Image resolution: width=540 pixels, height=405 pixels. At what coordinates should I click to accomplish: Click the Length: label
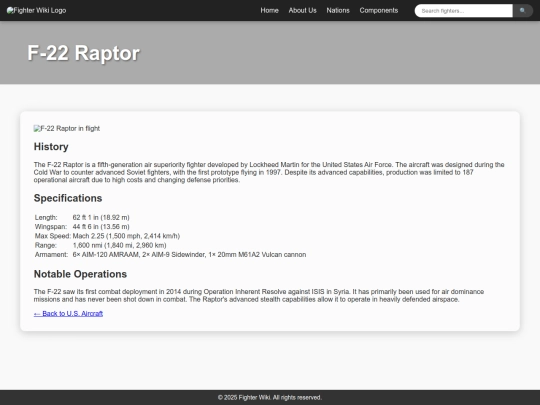(x=46, y=217)
